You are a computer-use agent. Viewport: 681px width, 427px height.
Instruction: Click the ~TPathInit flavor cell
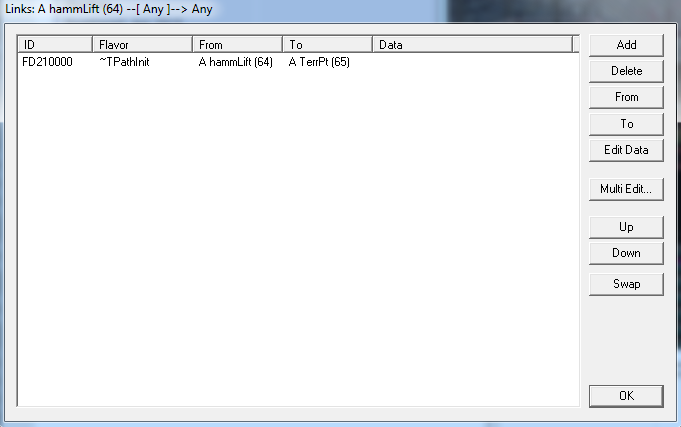pyautogui.click(x=125, y=62)
